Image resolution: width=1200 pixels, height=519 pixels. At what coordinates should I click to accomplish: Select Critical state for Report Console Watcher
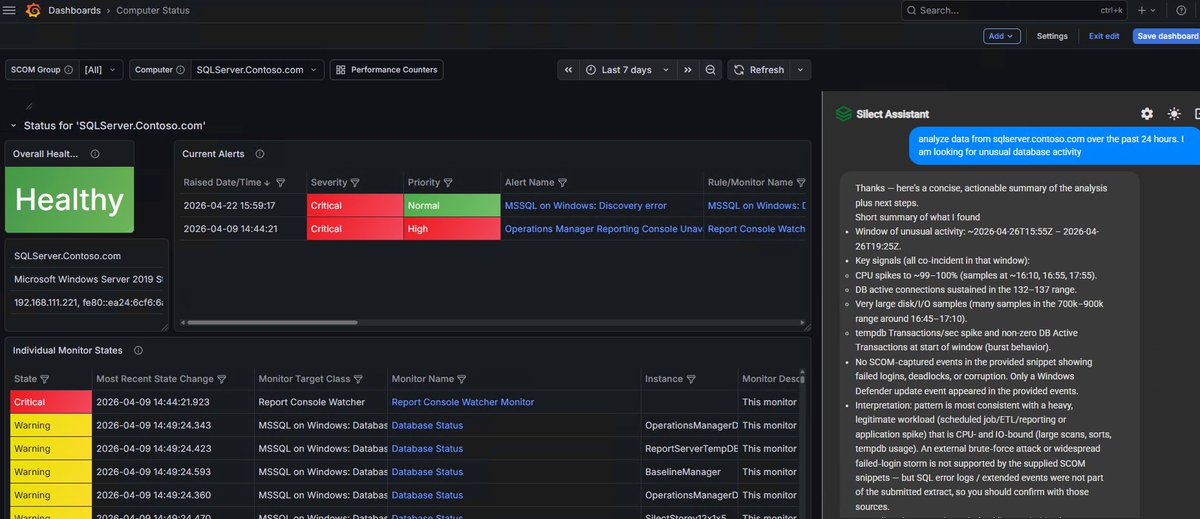49,402
